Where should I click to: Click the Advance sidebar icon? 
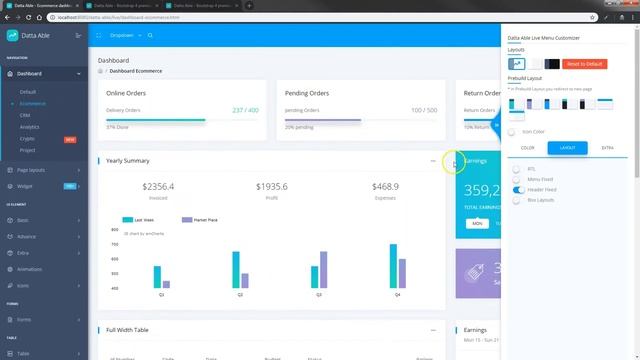[x=10, y=237]
